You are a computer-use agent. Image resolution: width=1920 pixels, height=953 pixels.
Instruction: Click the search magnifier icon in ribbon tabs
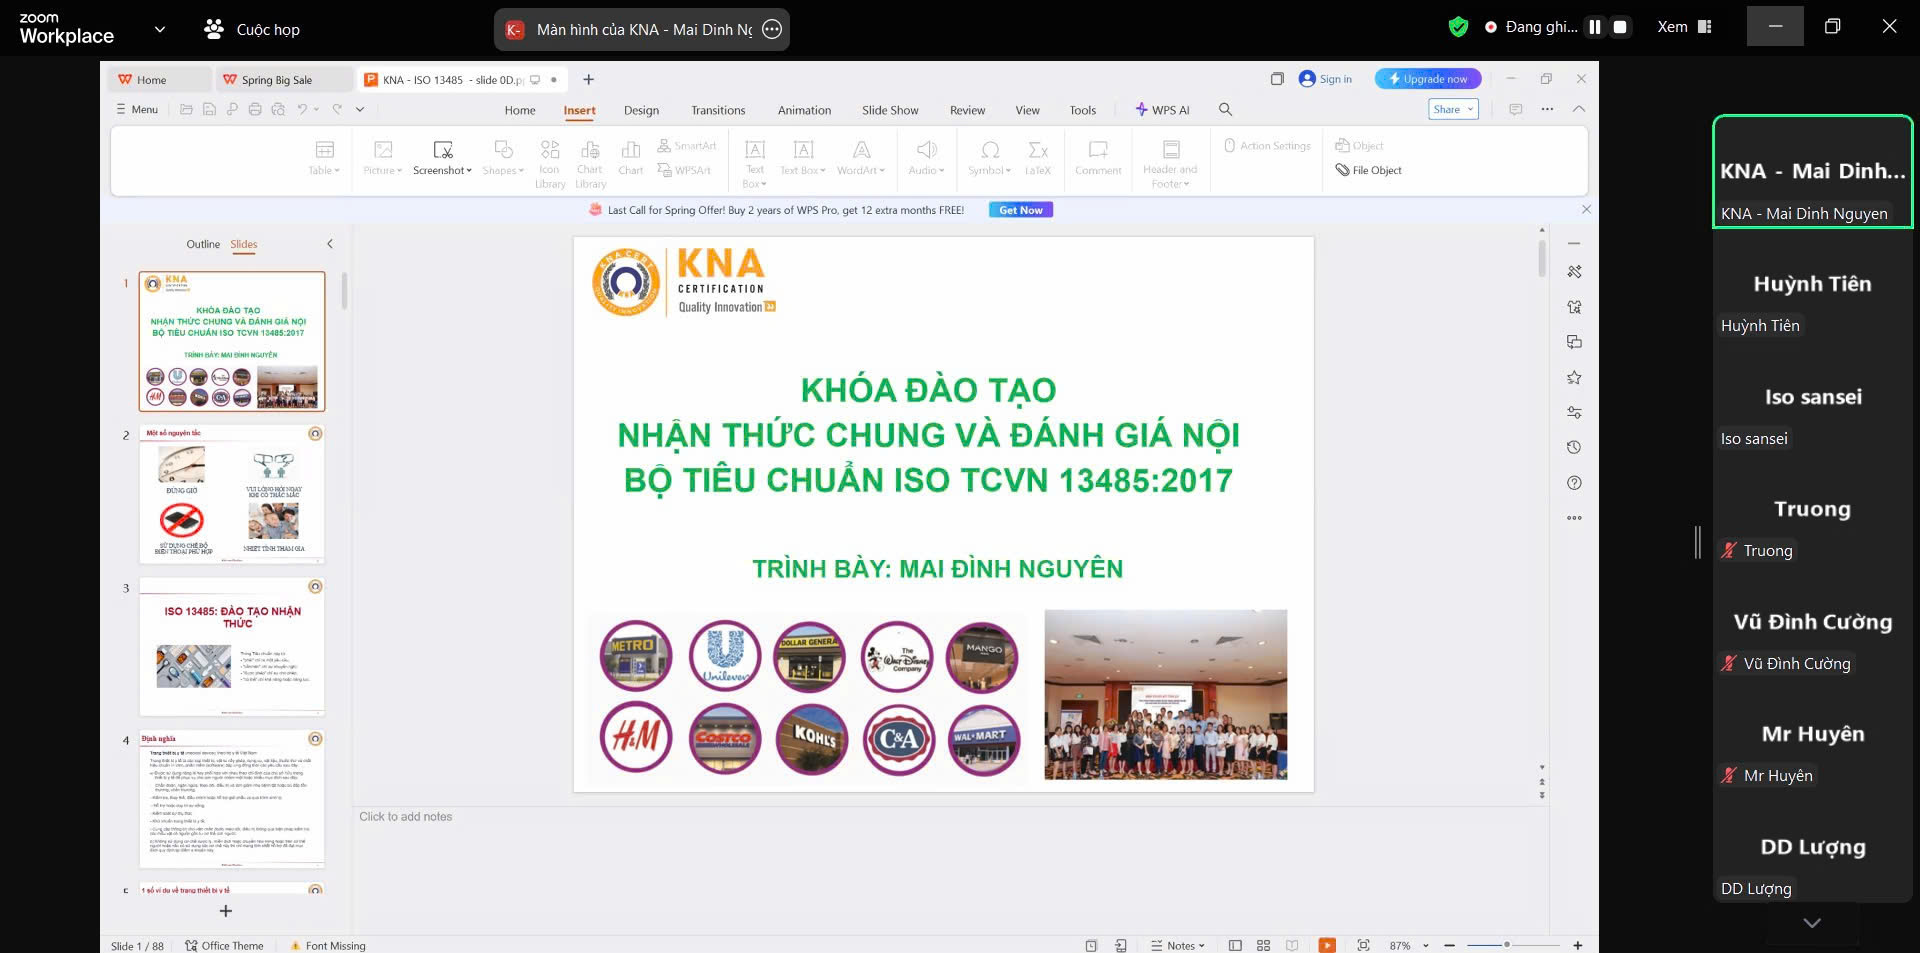[x=1225, y=109]
